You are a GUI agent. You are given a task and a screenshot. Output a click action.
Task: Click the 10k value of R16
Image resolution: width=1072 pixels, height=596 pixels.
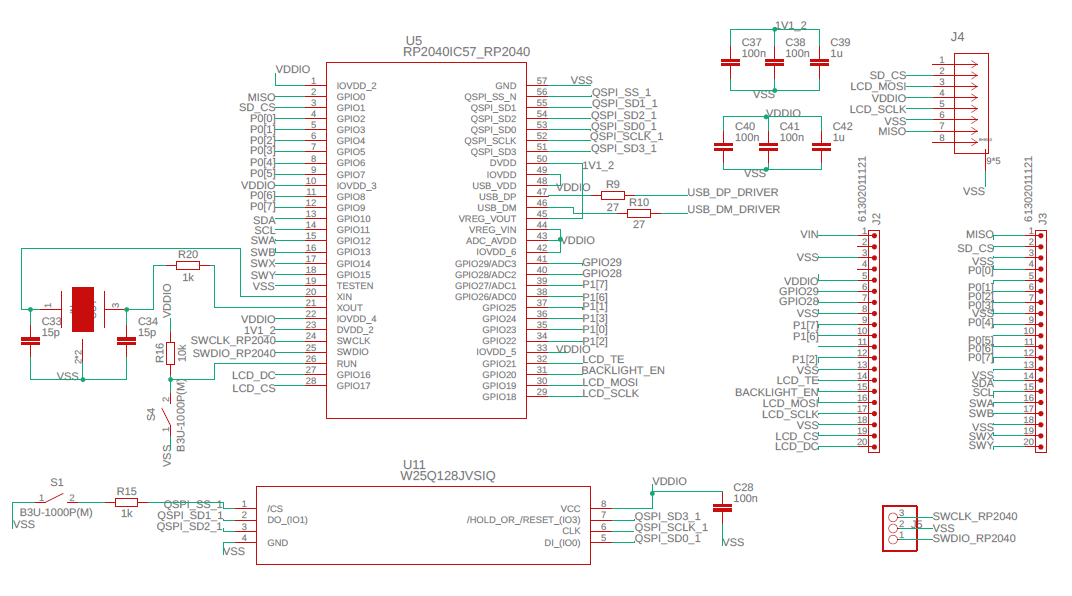click(183, 353)
